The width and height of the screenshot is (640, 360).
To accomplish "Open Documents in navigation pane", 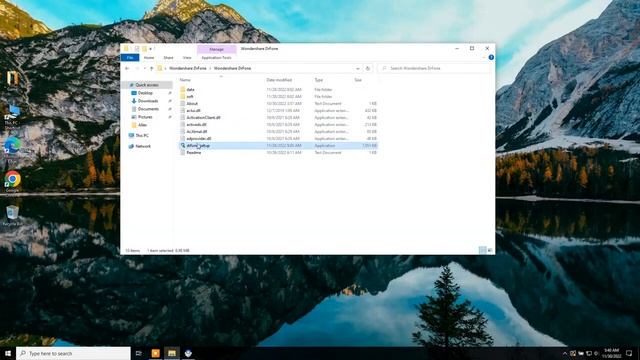I will point(148,109).
